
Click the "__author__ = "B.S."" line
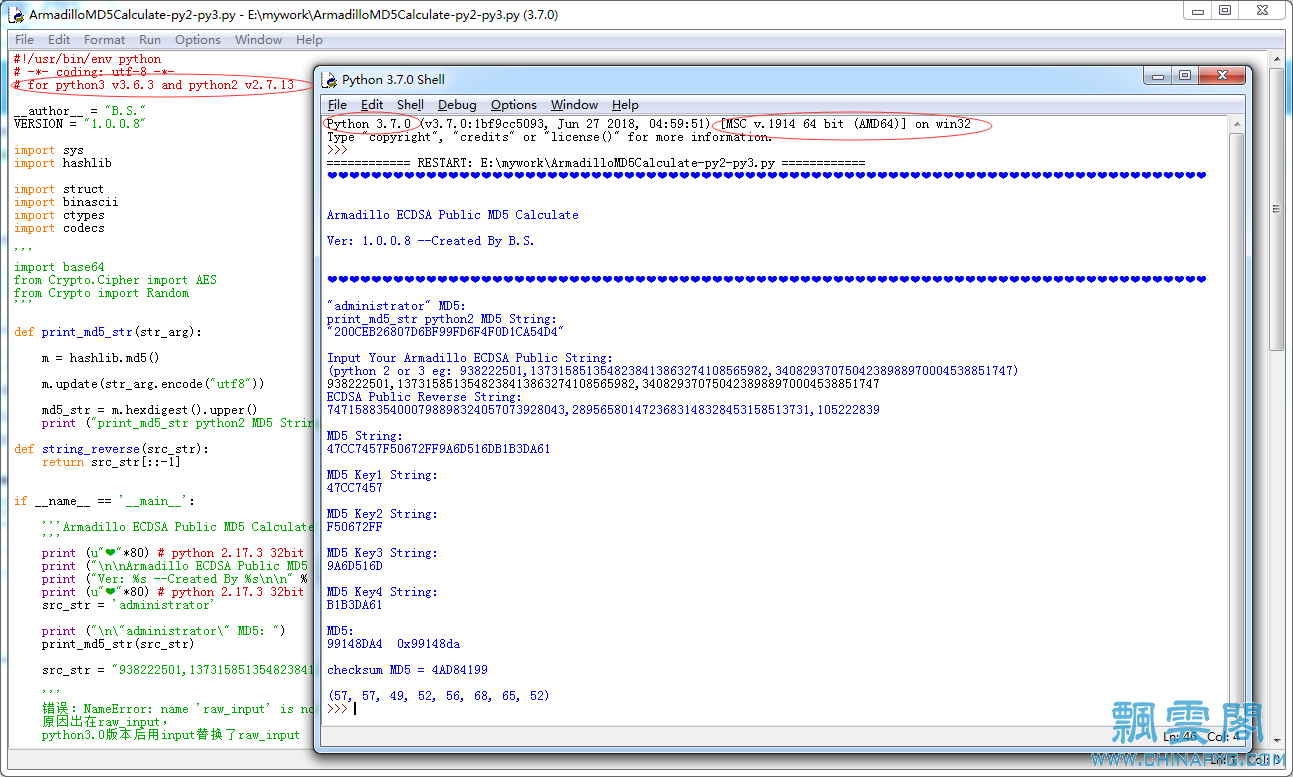(80, 111)
